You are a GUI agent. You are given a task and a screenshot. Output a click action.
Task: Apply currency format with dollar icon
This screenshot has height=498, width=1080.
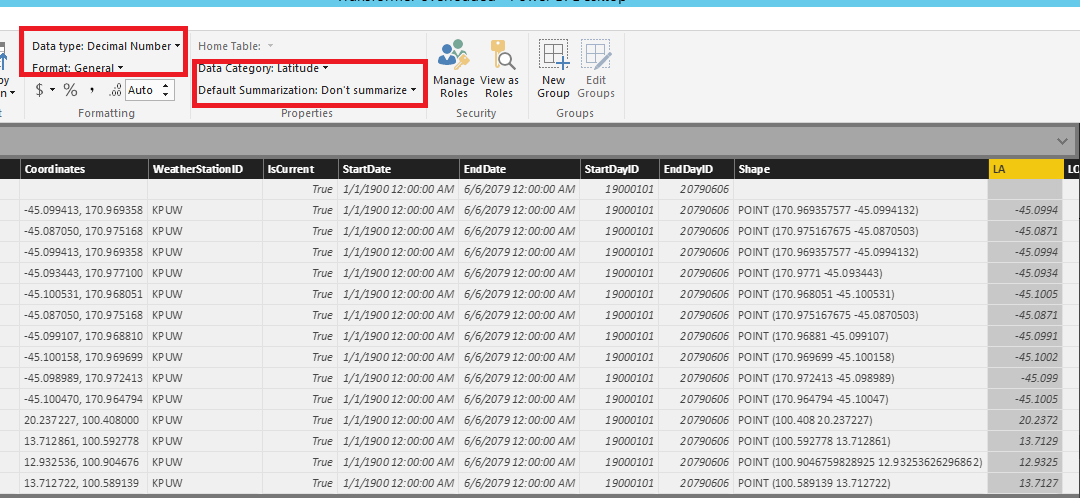[39, 90]
